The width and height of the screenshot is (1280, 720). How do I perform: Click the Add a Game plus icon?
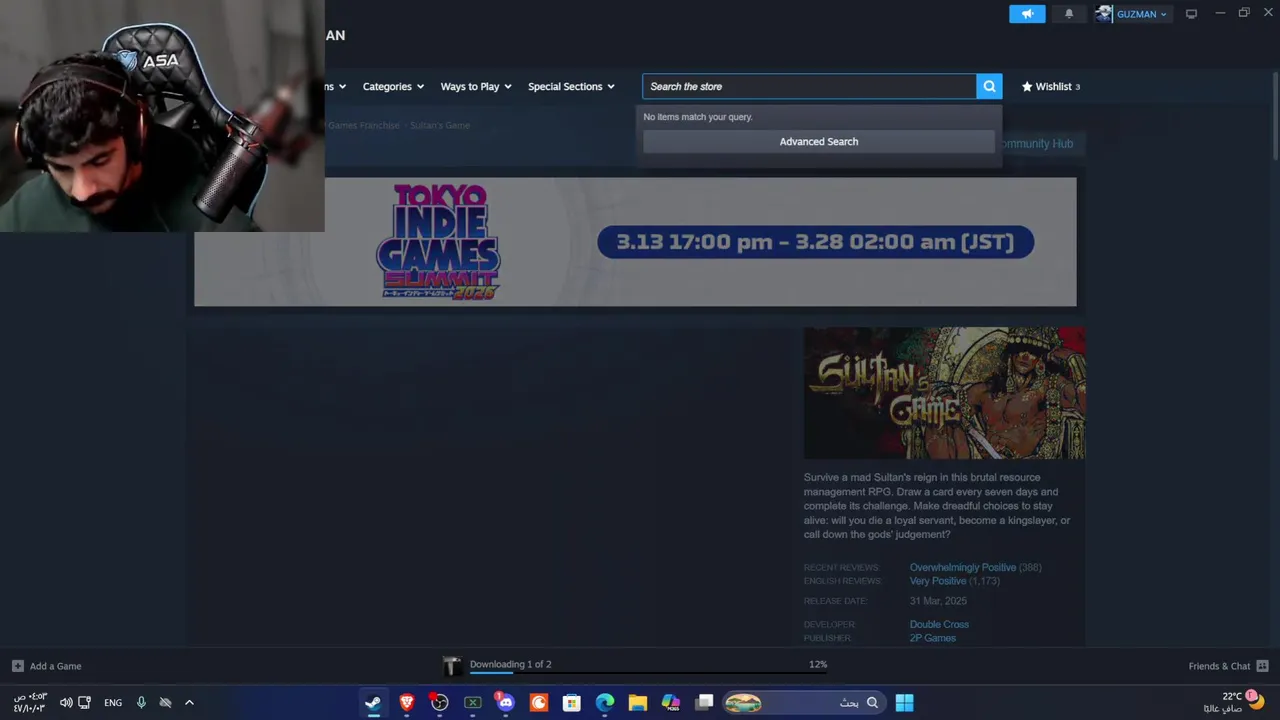coord(17,666)
